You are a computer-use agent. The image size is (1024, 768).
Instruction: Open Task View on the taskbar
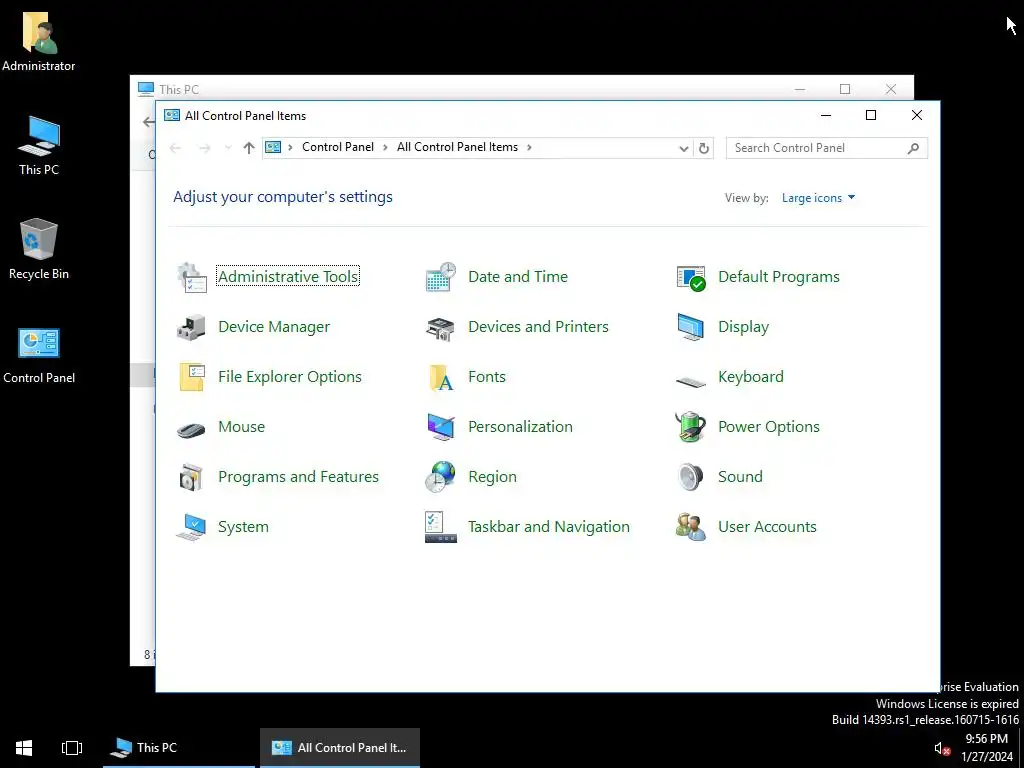pos(72,748)
